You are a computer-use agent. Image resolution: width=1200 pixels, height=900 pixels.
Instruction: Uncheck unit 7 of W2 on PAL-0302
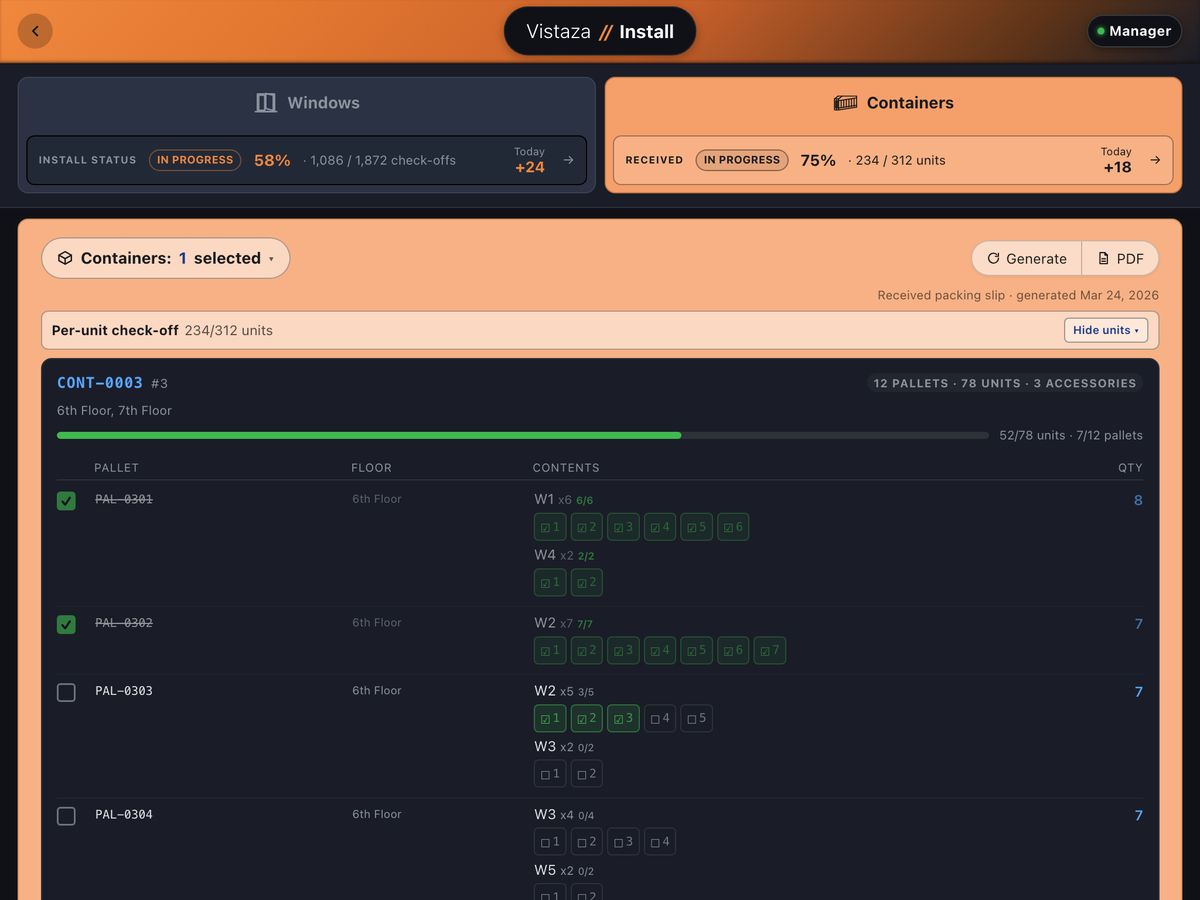(770, 650)
